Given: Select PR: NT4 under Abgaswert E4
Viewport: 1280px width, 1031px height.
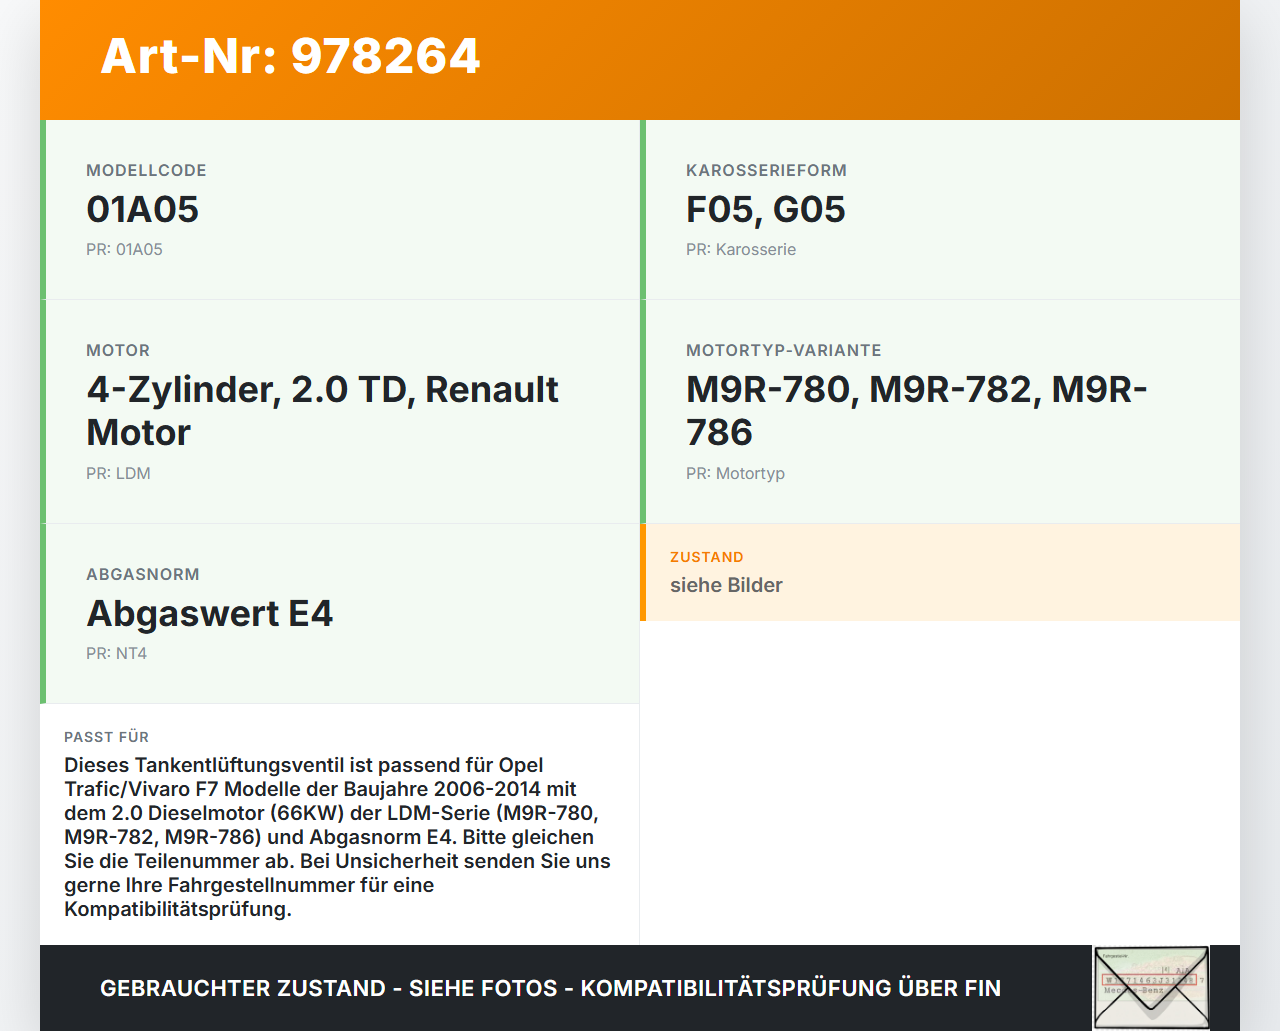Looking at the screenshot, I should tap(116, 653).
